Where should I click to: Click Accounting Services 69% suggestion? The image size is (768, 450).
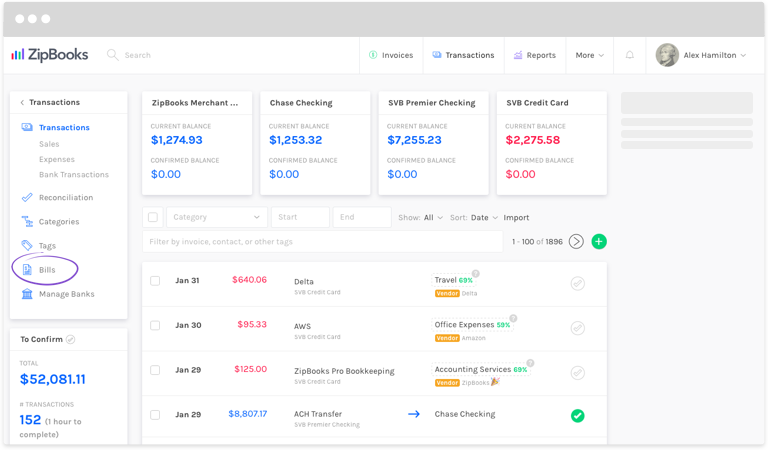[481, 369]
